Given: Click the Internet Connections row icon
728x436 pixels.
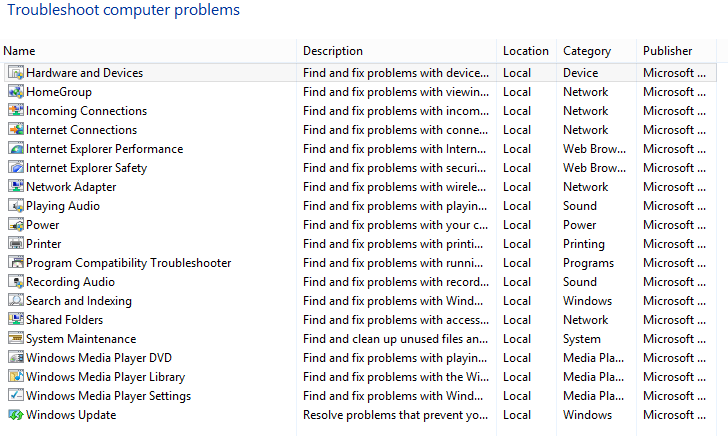Looking at the screenshot, I should [16, 130].
